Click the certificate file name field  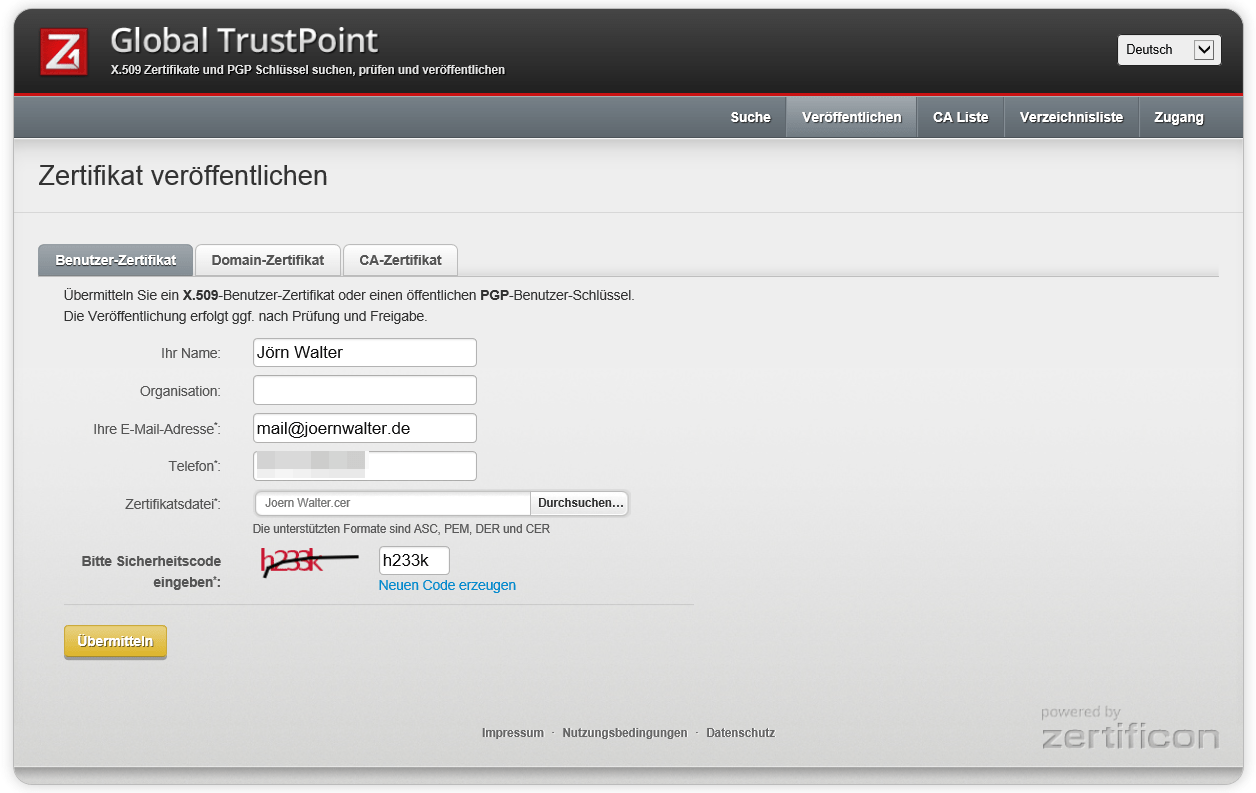coord(392,503)
